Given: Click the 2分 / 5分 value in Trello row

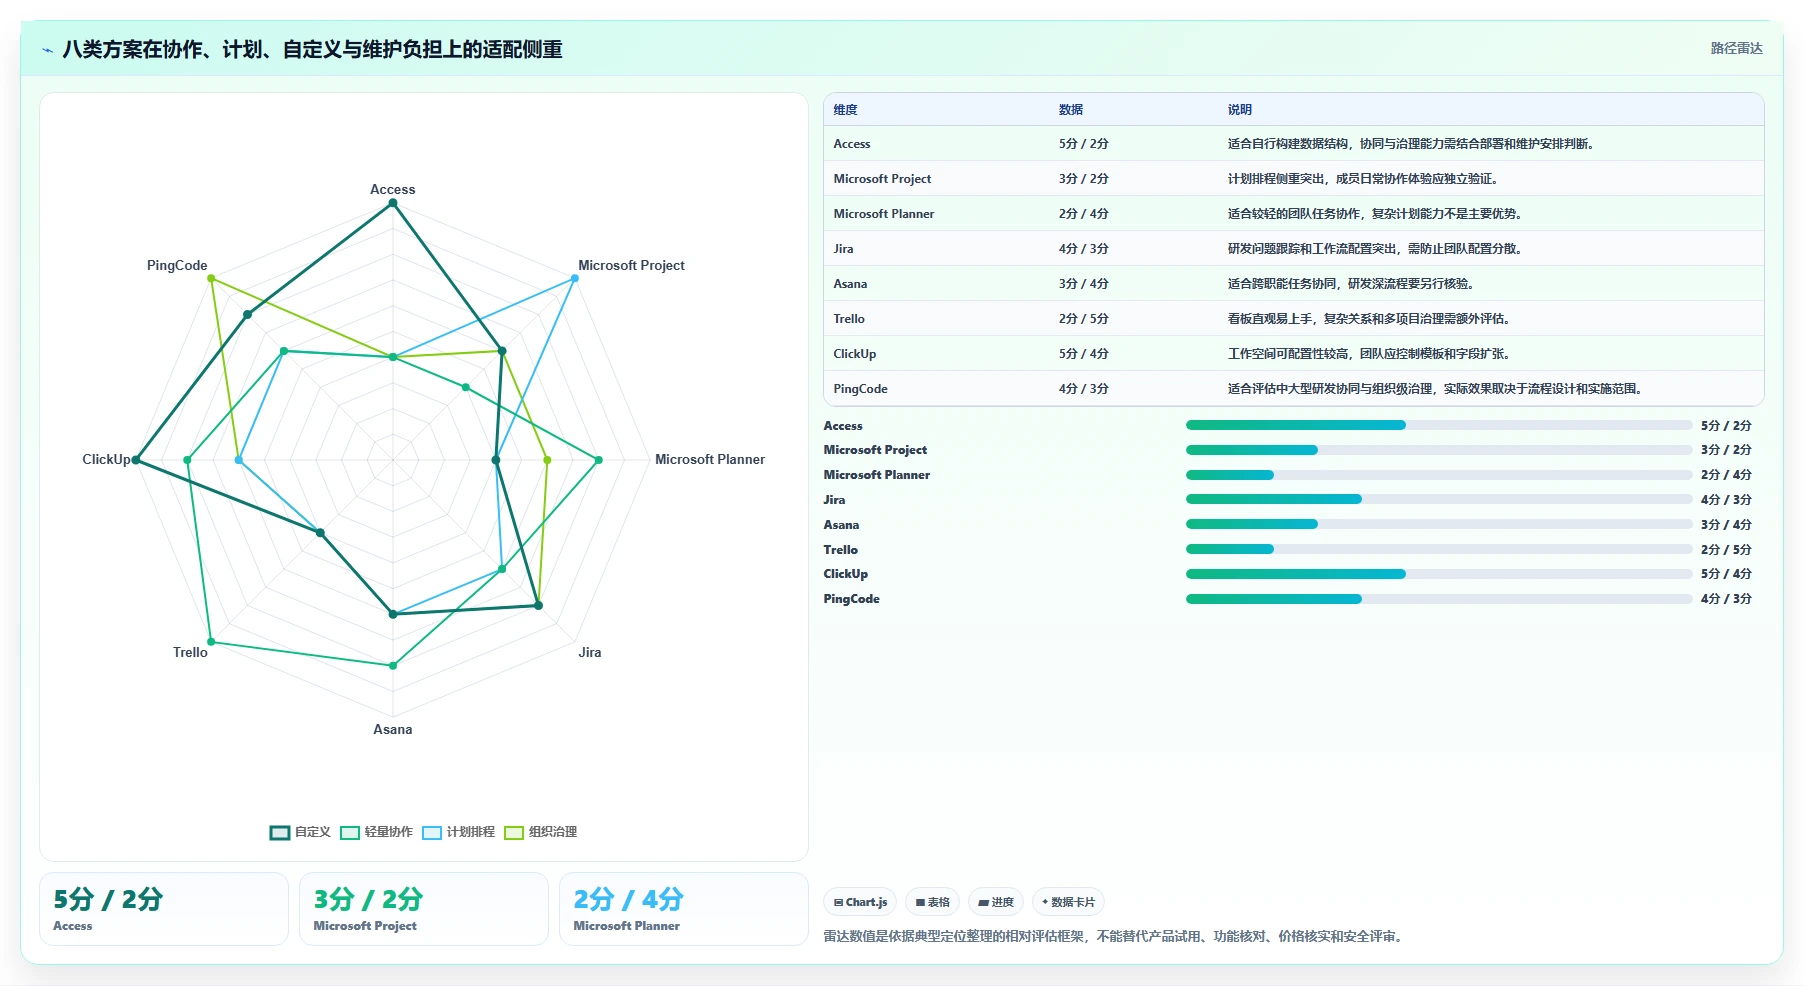Looking at the screenshot, I should [x=1084, y=319].
